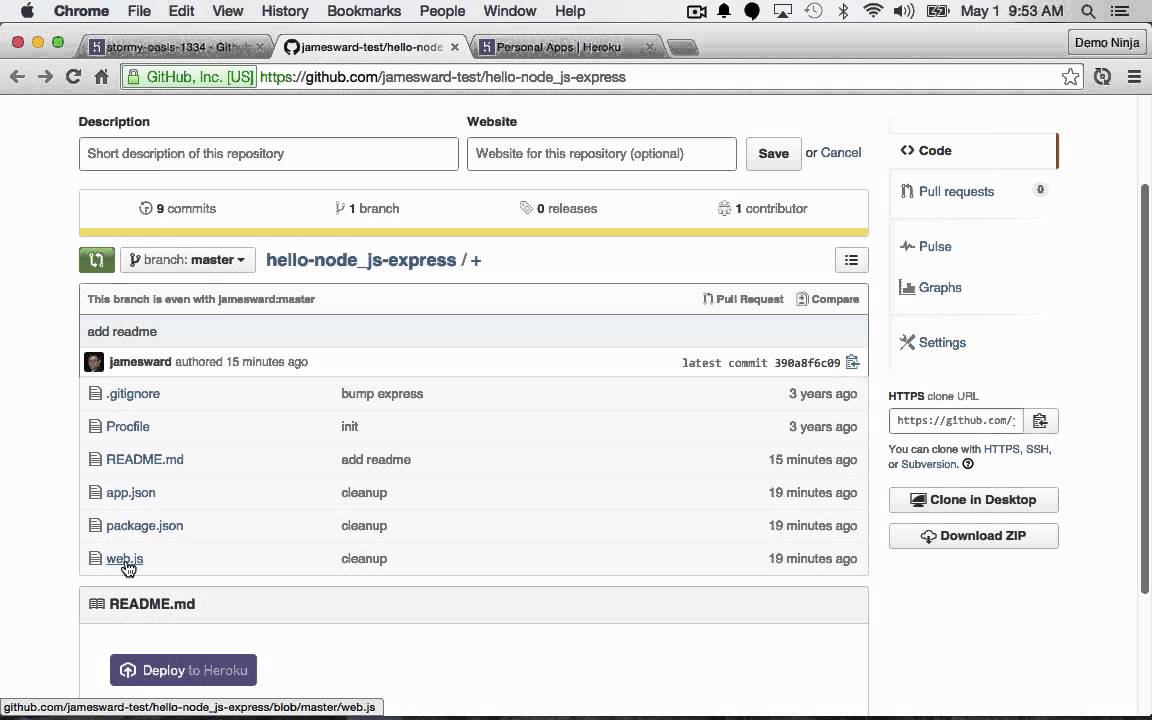Toggle the file list view icon button

[x=851, y=259]
